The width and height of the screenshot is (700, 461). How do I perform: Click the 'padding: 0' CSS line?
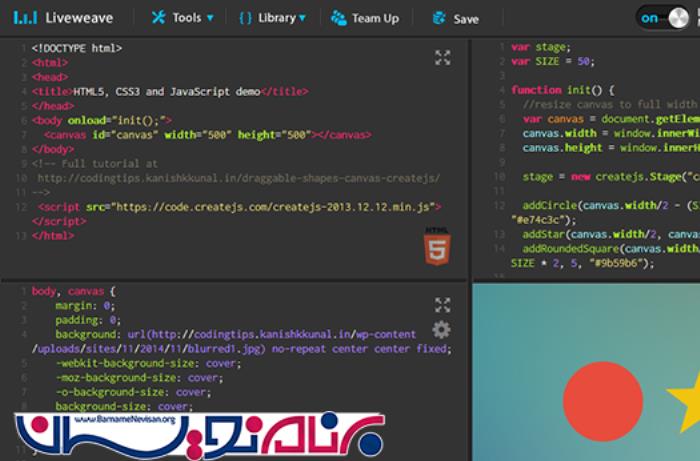tap(88, 320)
